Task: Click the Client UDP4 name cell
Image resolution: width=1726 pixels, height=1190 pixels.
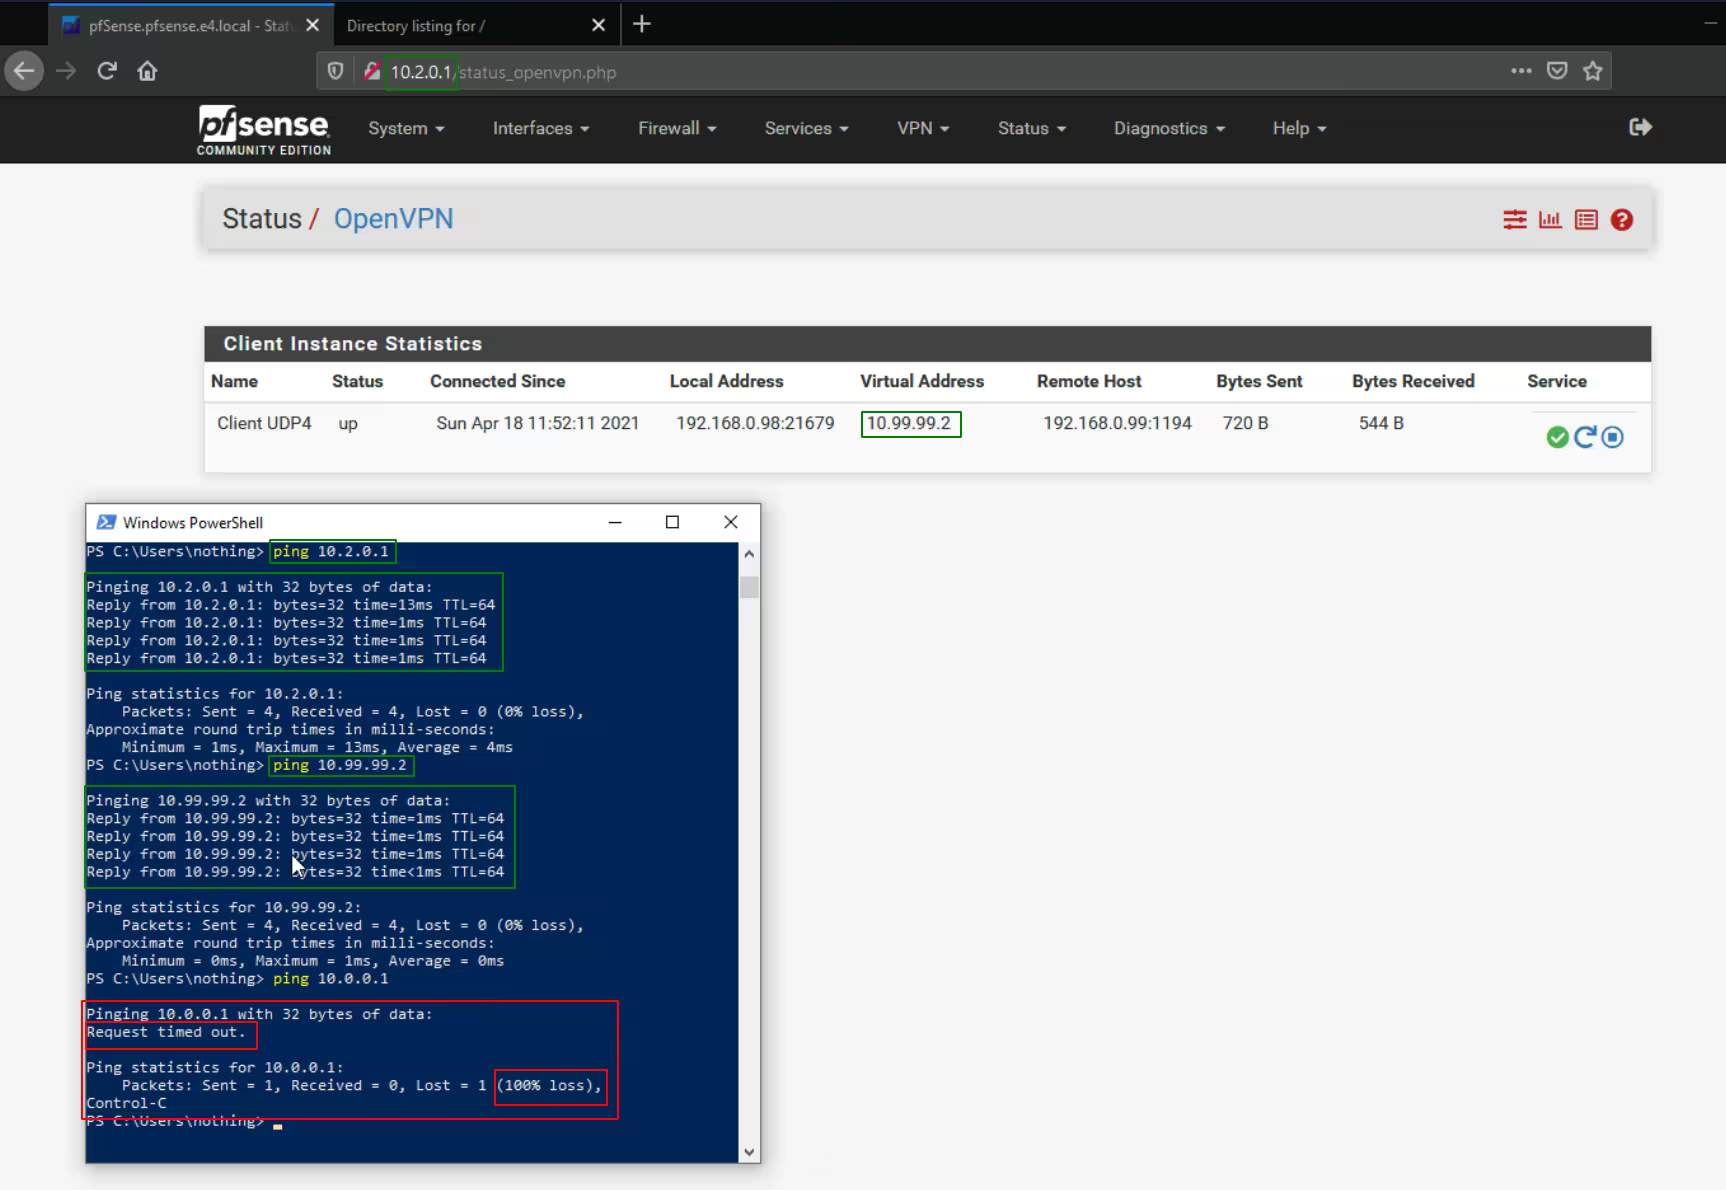Action: tap(264, 423)
